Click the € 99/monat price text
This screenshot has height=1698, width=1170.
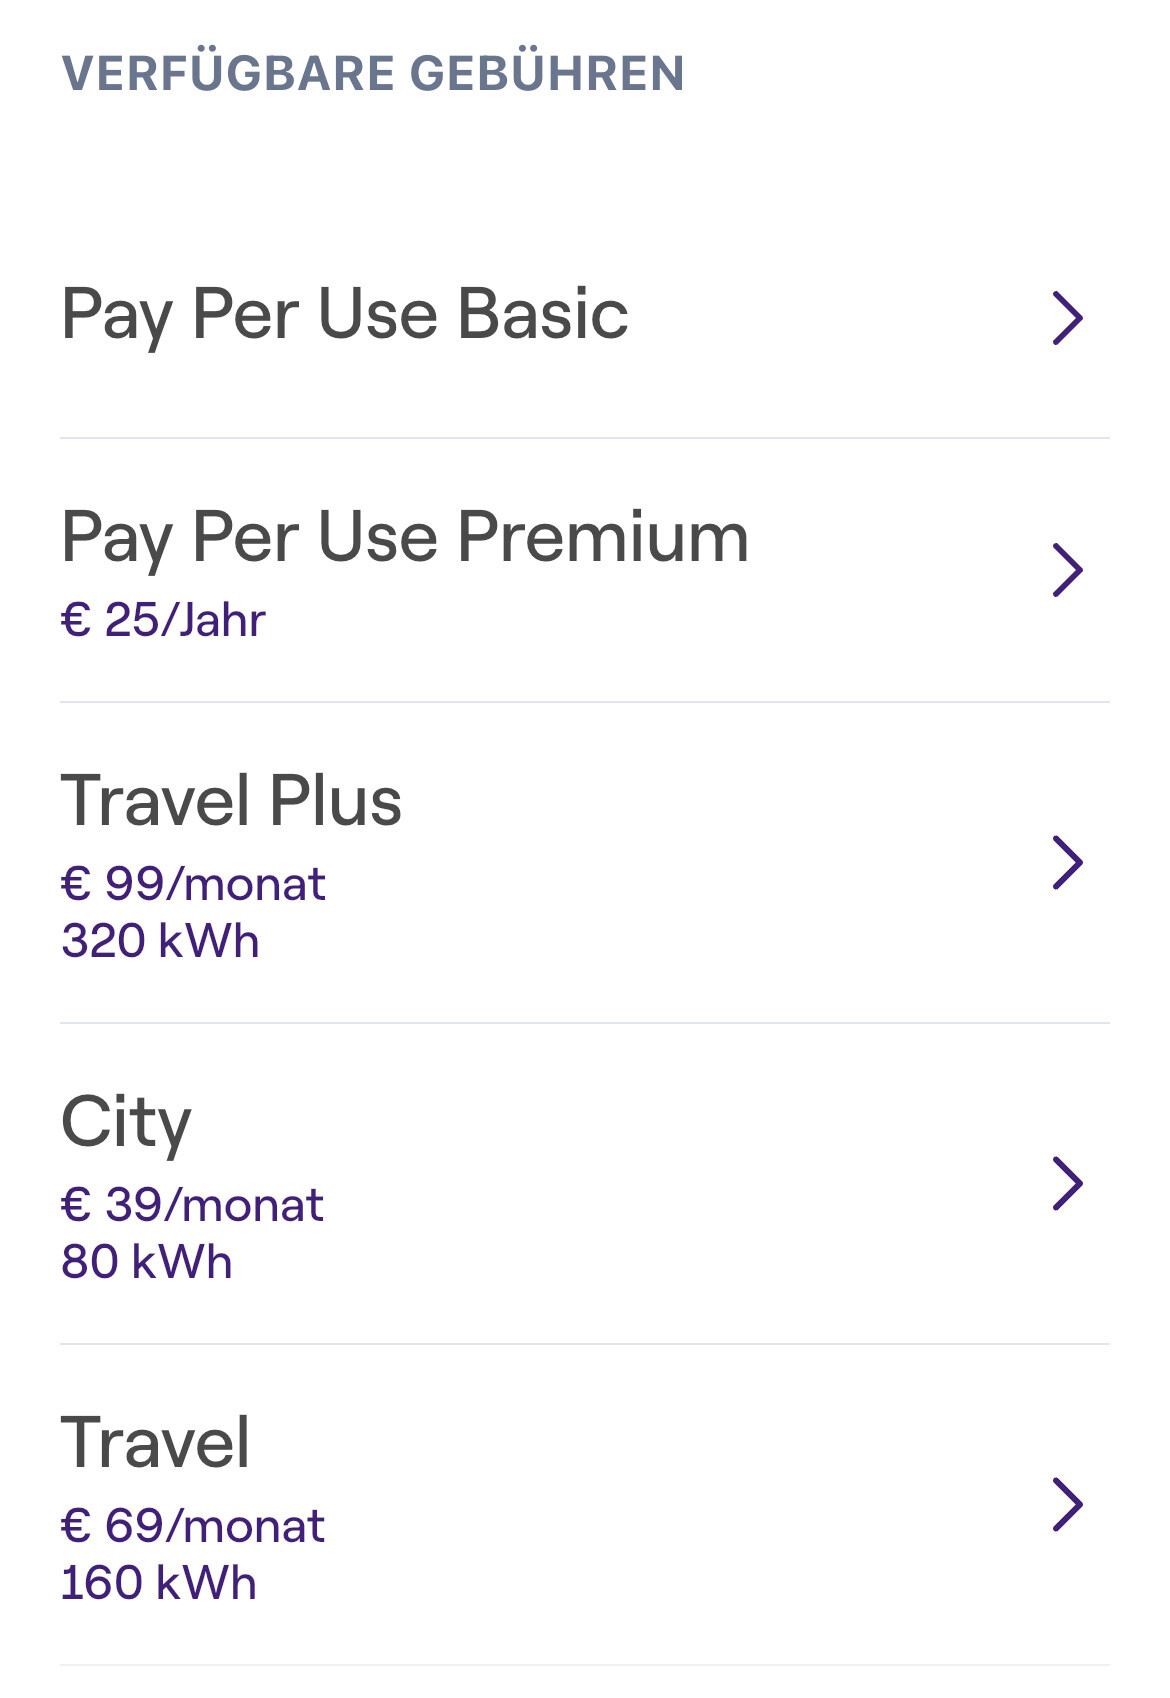[x=193, y=884]
